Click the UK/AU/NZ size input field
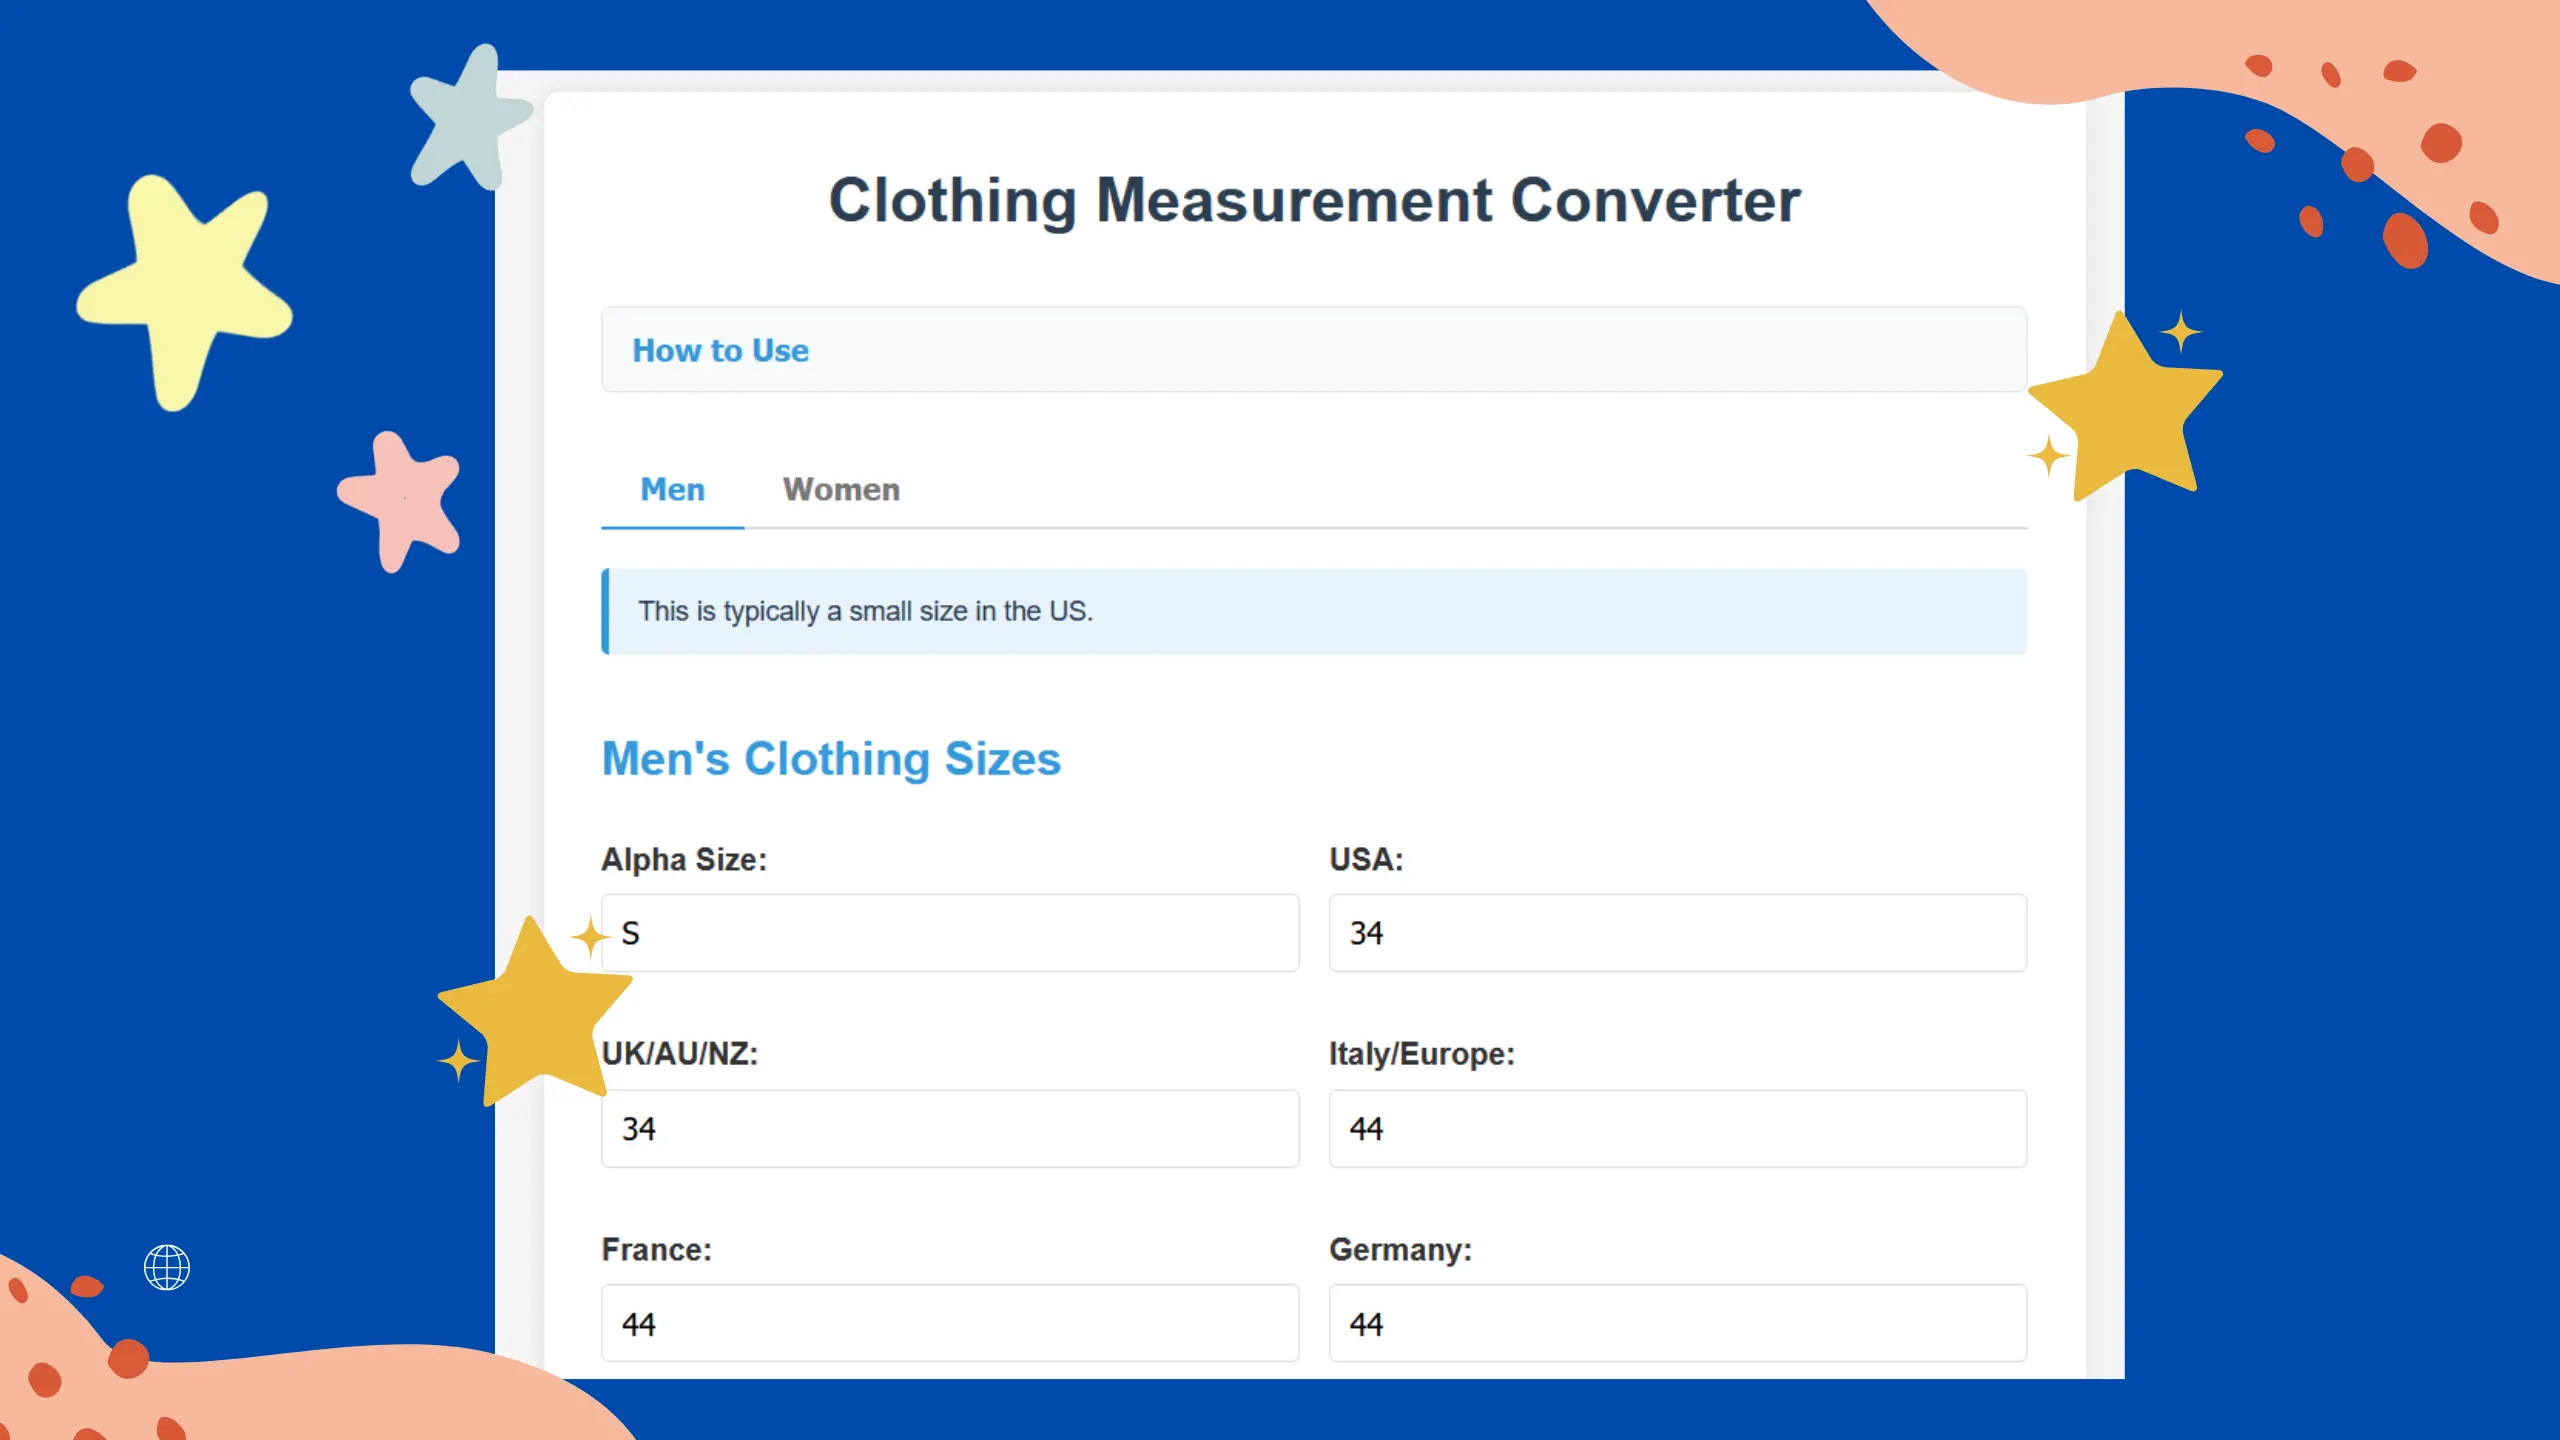The width and height of the screenshot is (2560, 1440). [x=950, y=1129]
